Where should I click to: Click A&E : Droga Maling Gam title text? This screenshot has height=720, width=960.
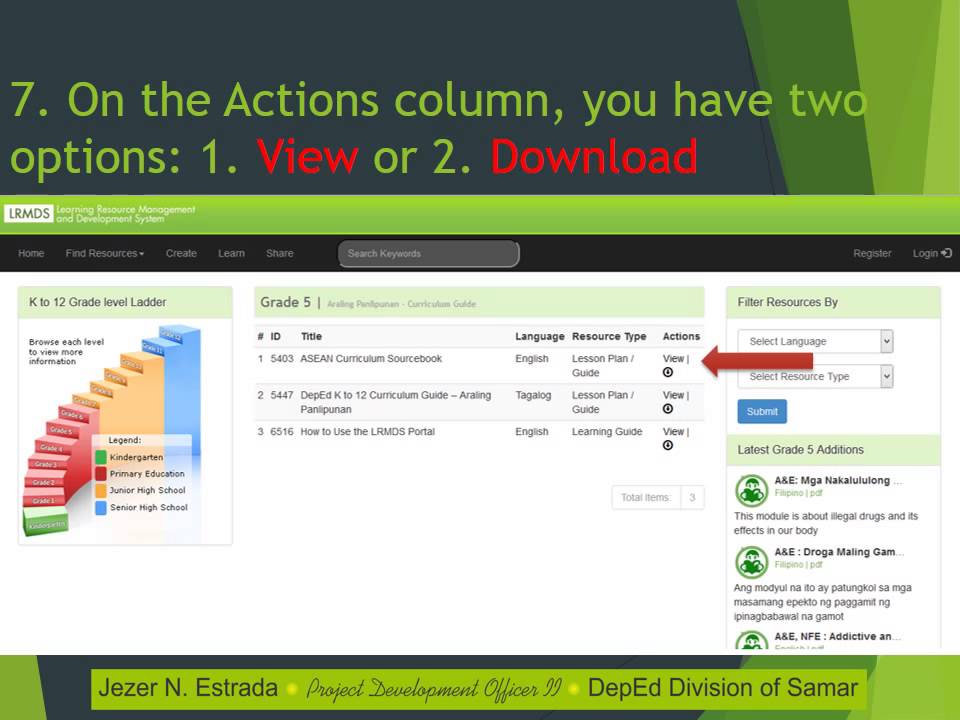(x=839, y=552)
